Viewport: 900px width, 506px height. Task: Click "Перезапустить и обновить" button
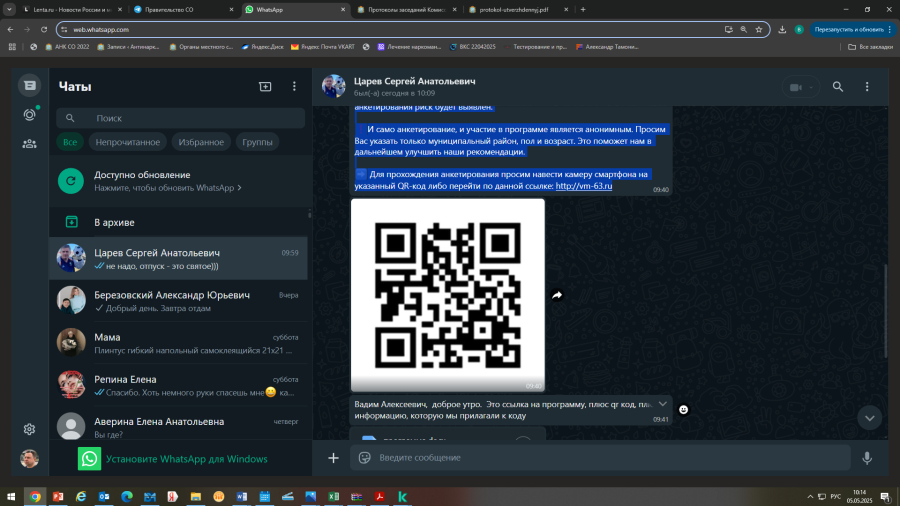coord(853,29)
